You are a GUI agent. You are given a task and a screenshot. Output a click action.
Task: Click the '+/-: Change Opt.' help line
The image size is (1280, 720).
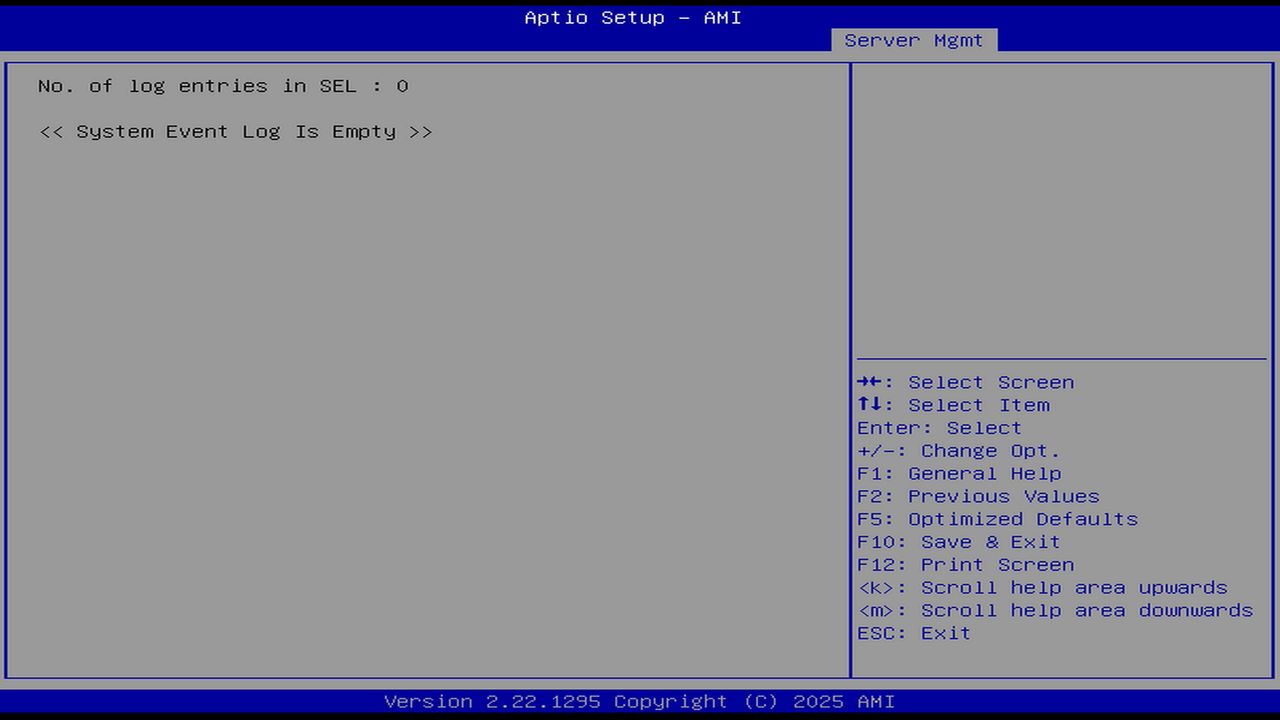(x=959, y=451)
